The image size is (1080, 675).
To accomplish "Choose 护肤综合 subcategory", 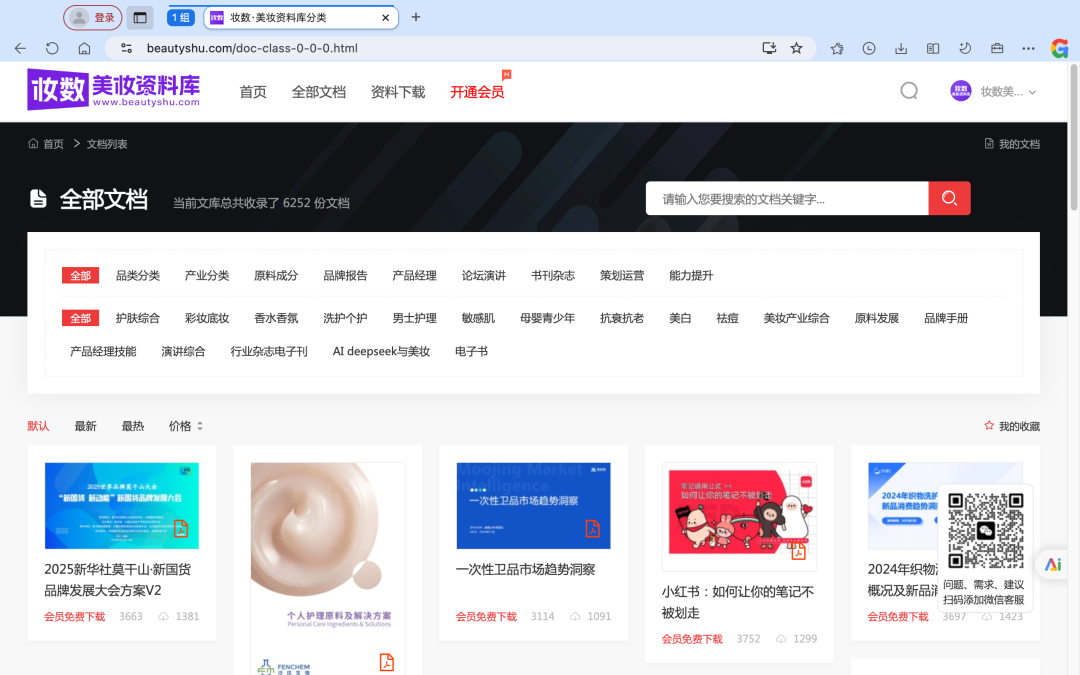I will 138,318.
